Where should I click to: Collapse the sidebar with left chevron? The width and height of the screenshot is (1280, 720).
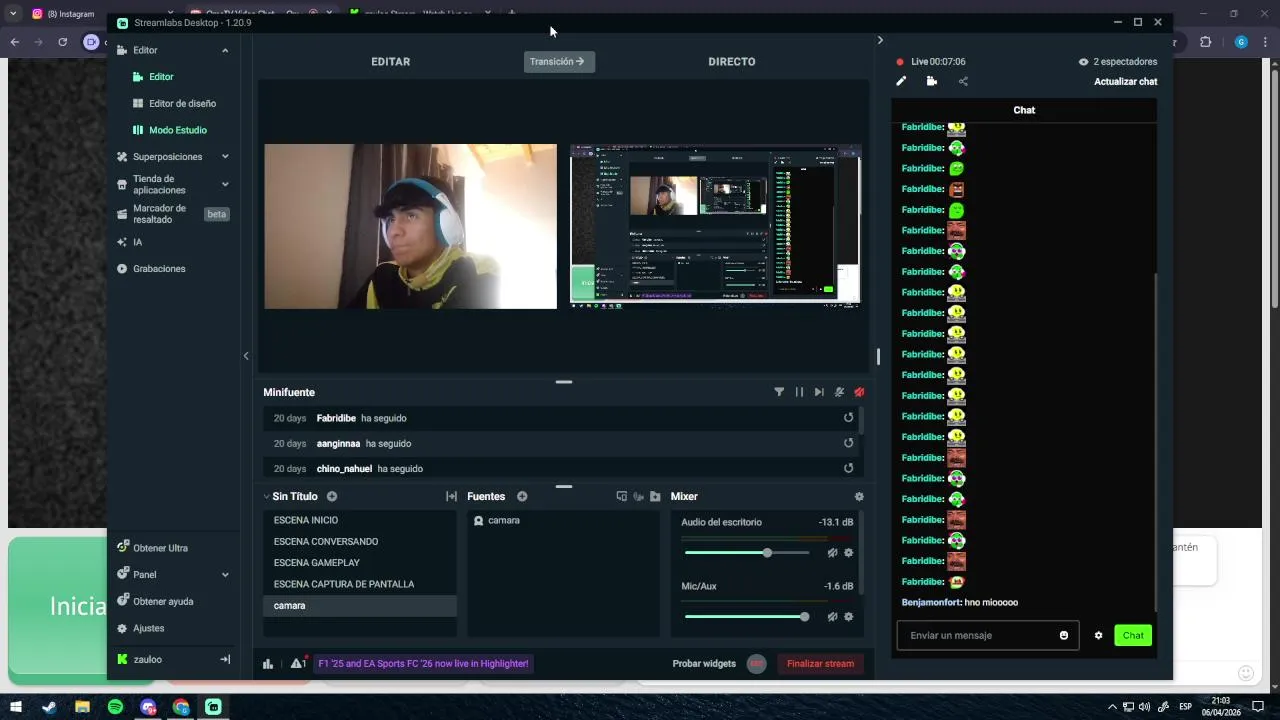click(x=246, y=356)
